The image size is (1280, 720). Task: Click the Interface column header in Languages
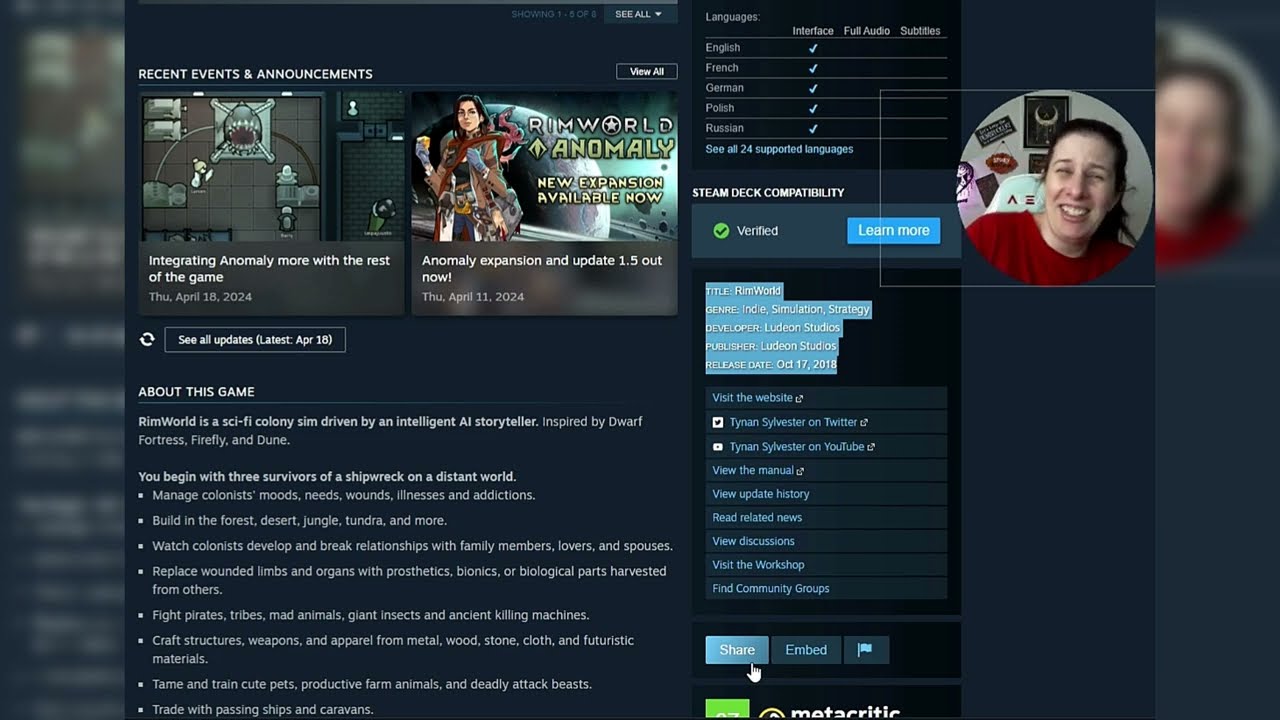pyautogui.click(x=813, y=31)
